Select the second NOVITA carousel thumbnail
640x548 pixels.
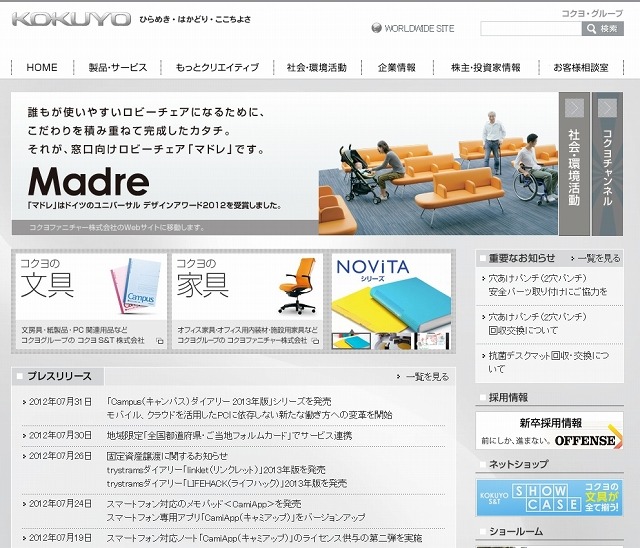pyautogui.click(x=393, y=341)
